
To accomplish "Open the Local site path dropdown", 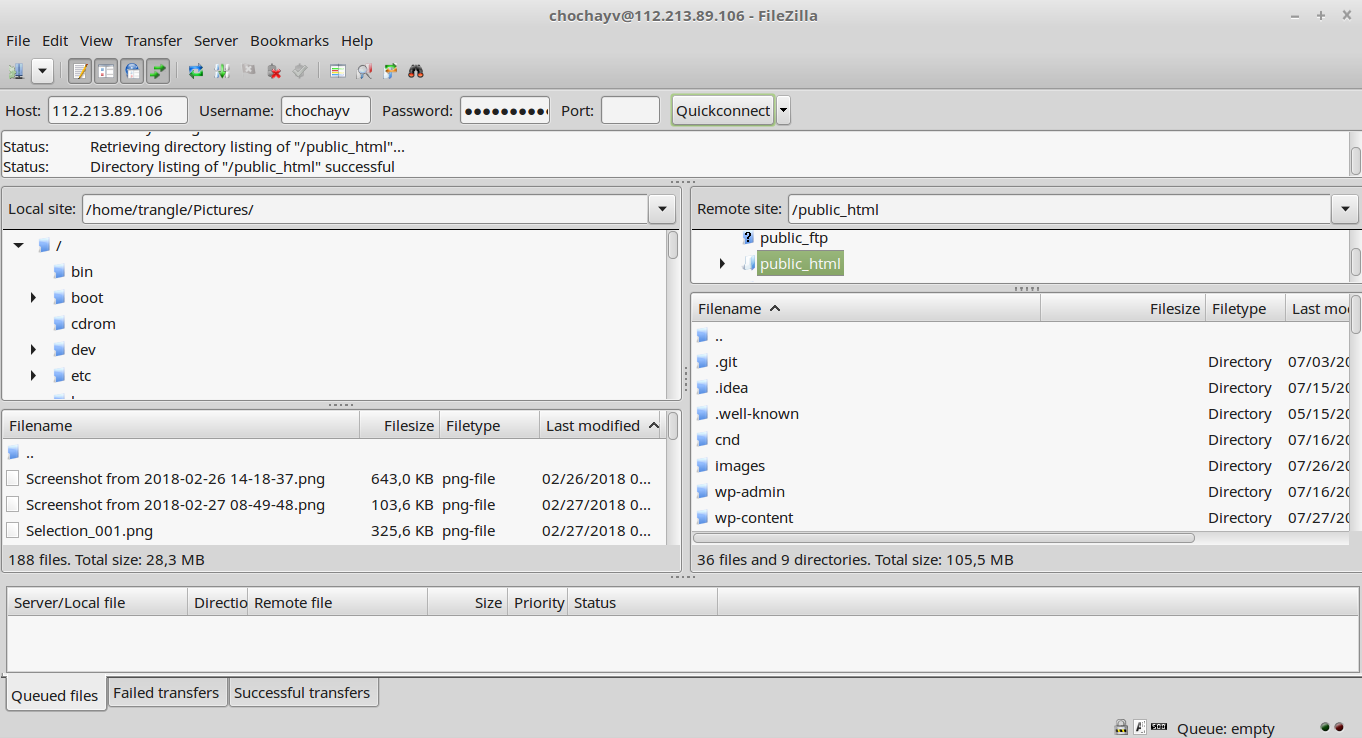I will pos(662,209).
